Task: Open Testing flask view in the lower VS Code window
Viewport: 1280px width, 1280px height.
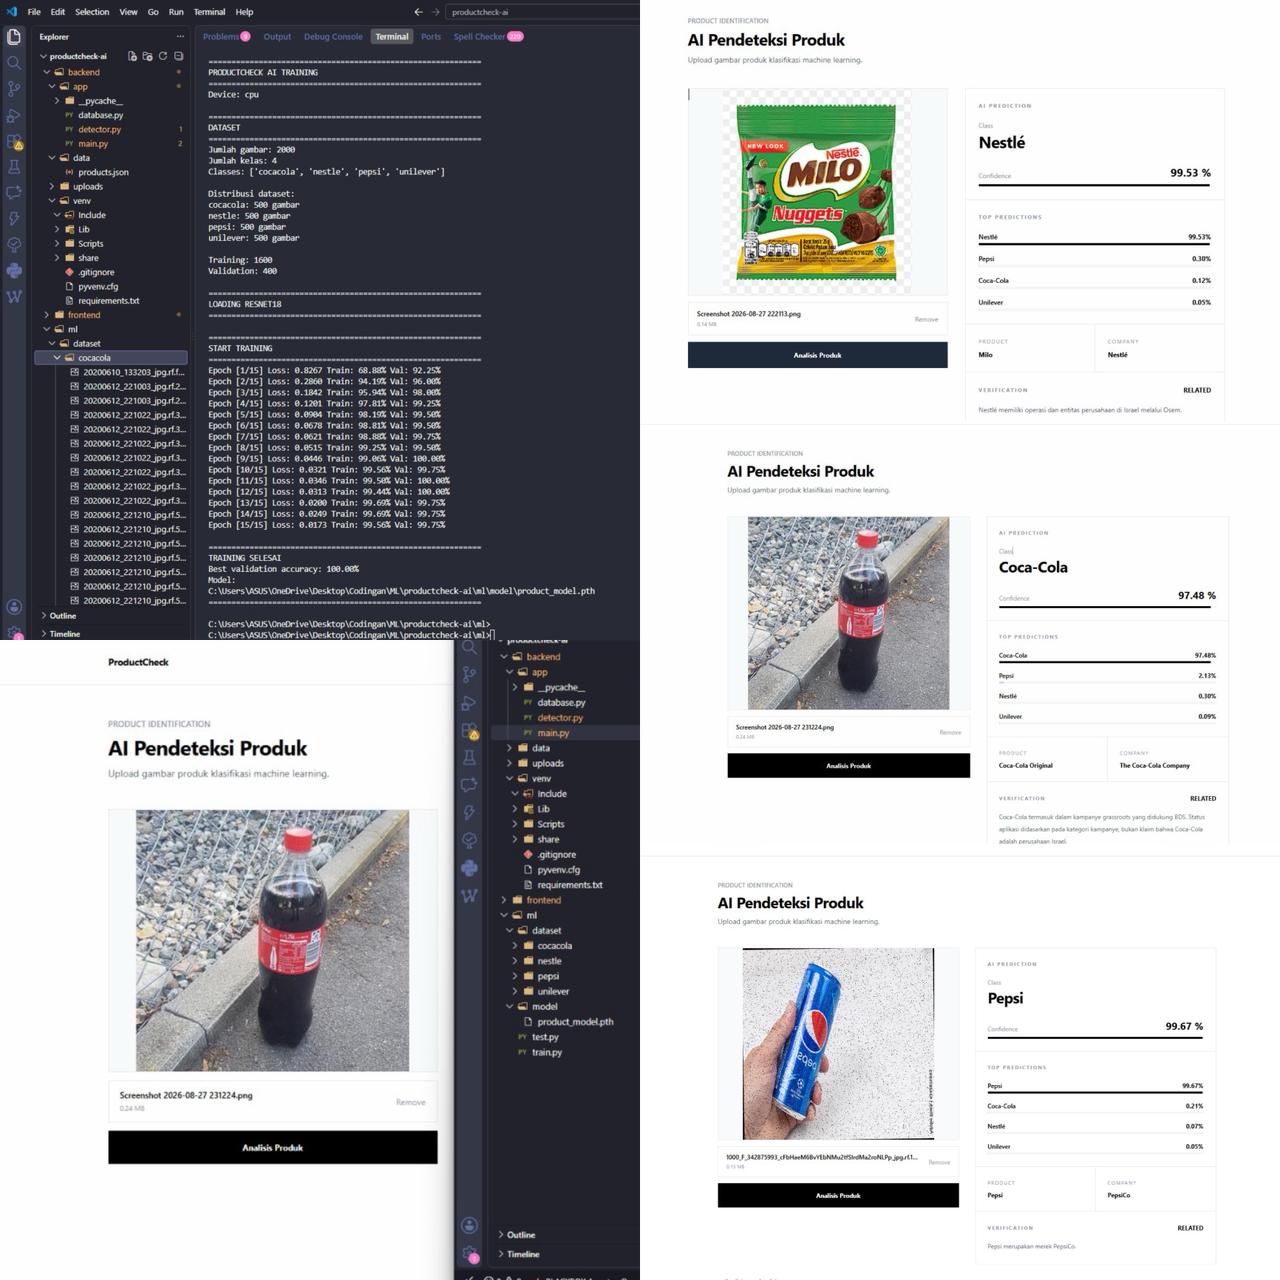Action: 469,758
